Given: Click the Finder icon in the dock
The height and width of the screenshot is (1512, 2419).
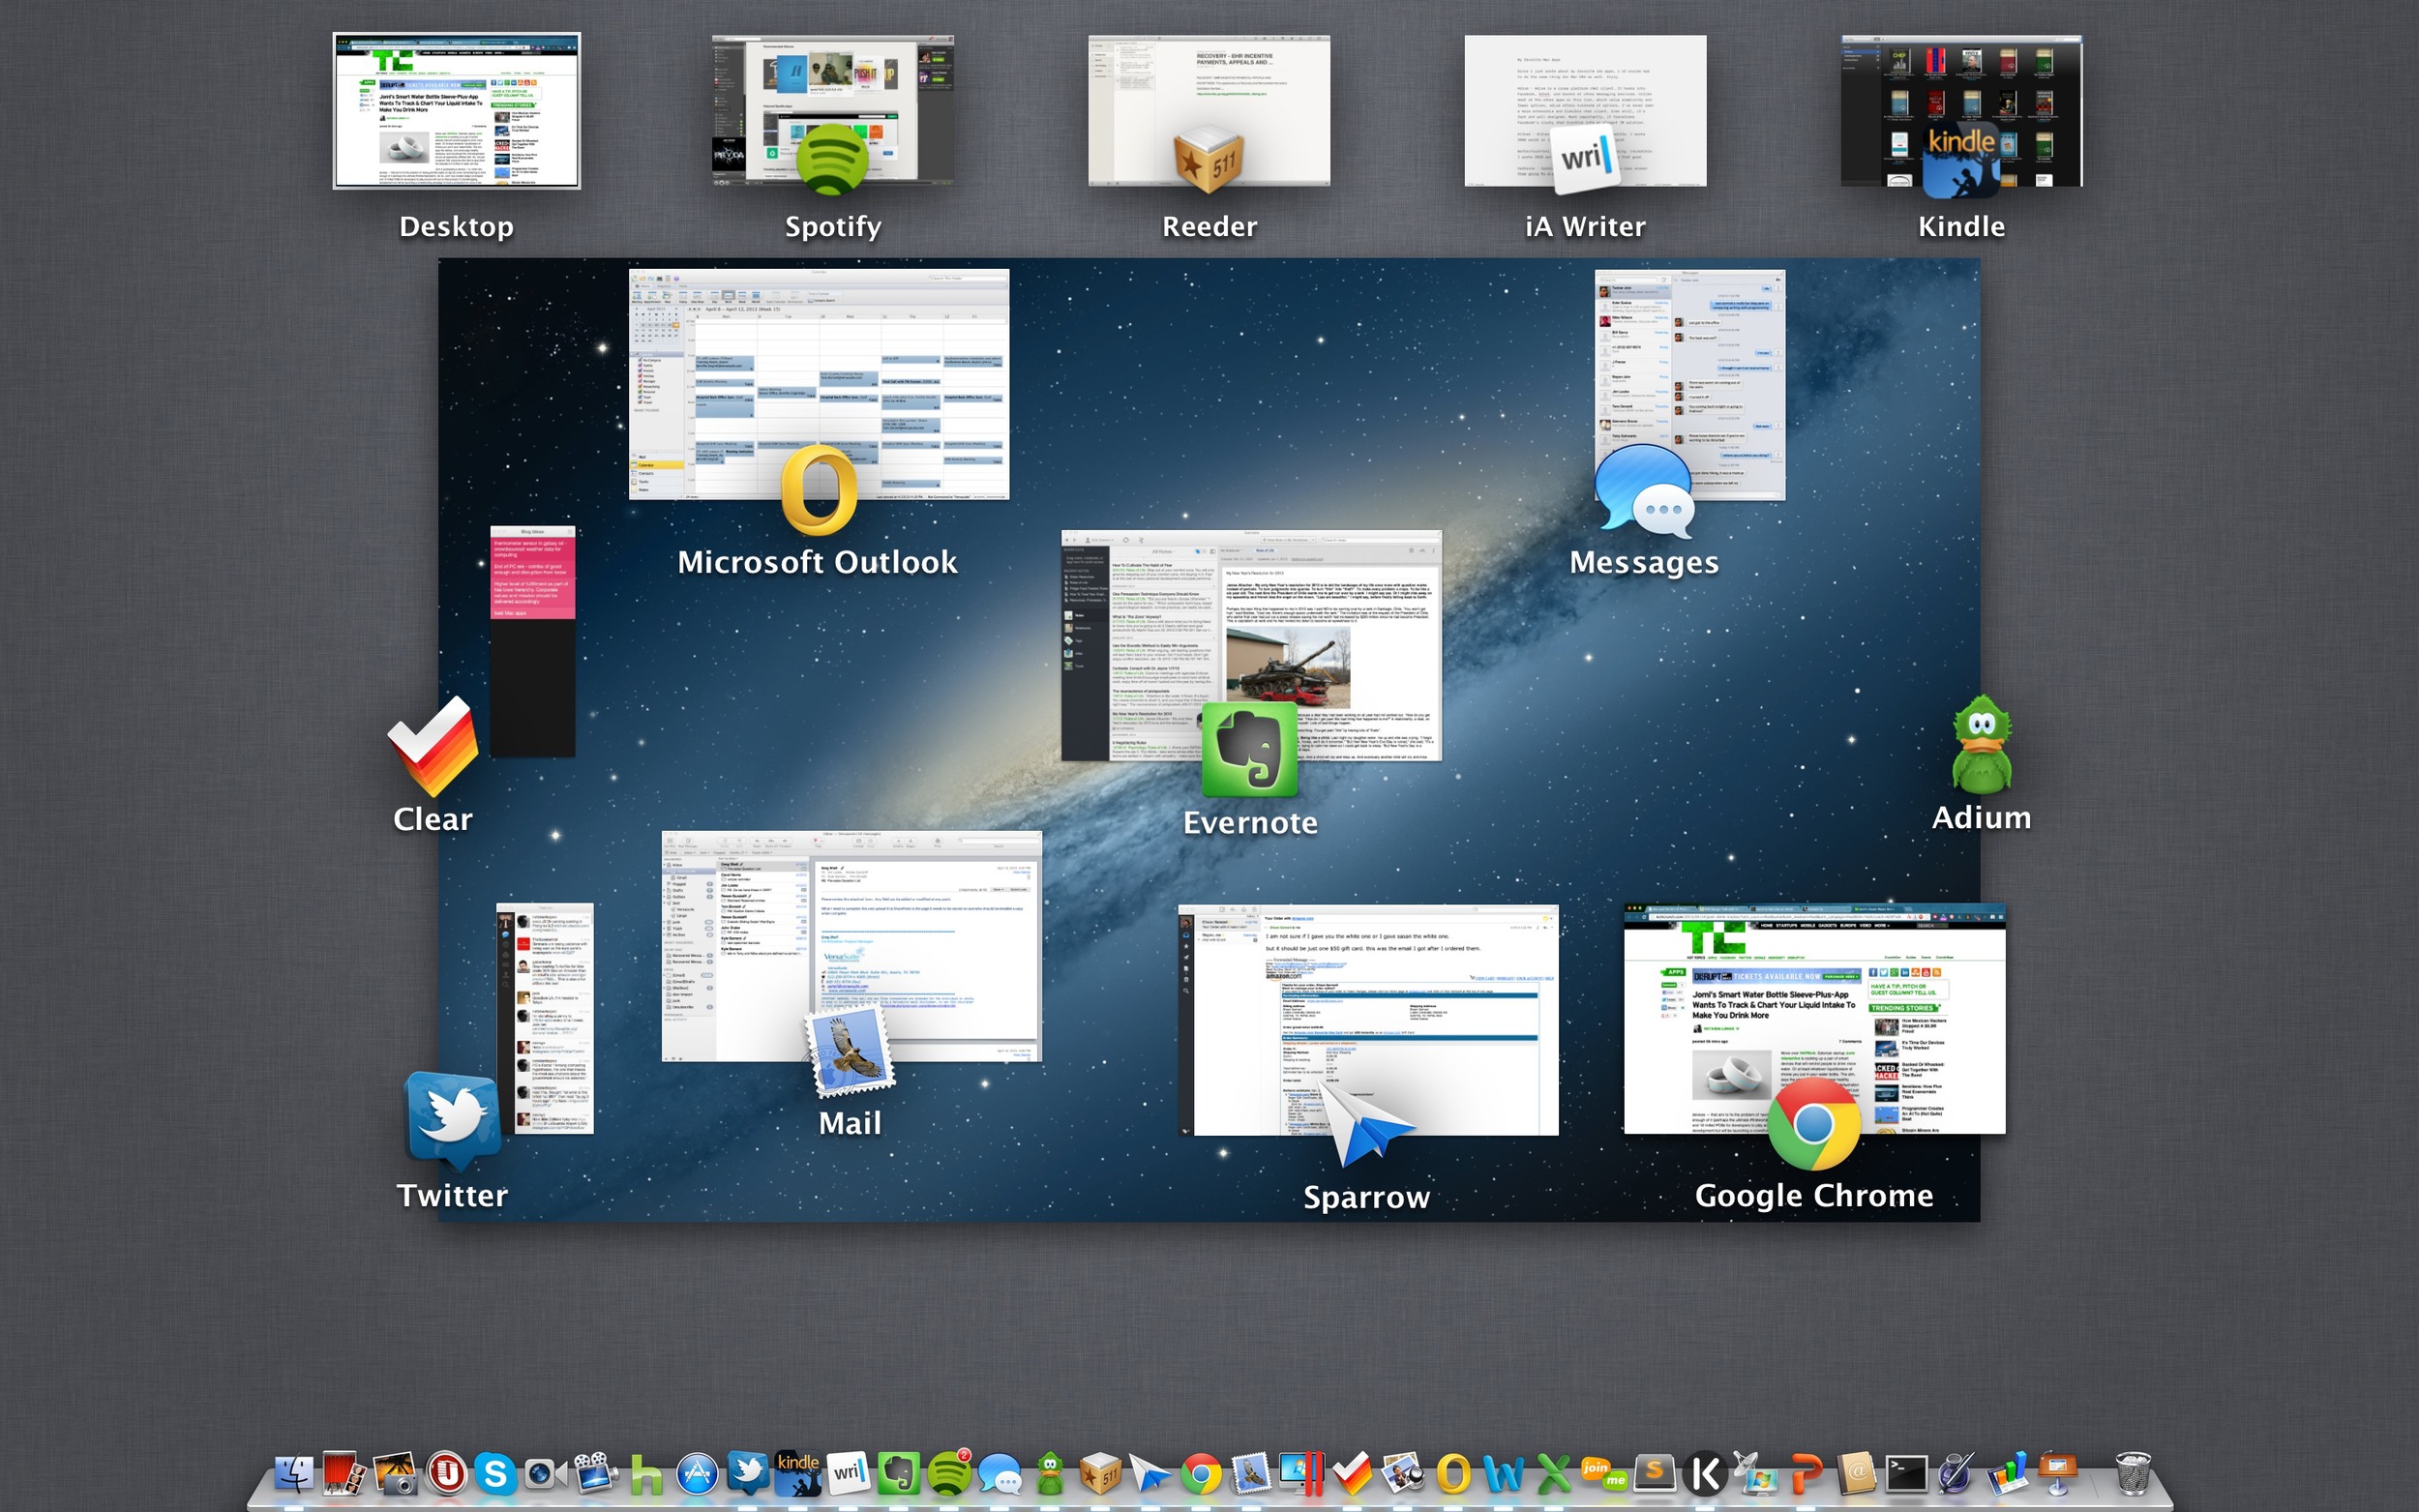Looking at the screenshot, I should (x=294, y=1474).
